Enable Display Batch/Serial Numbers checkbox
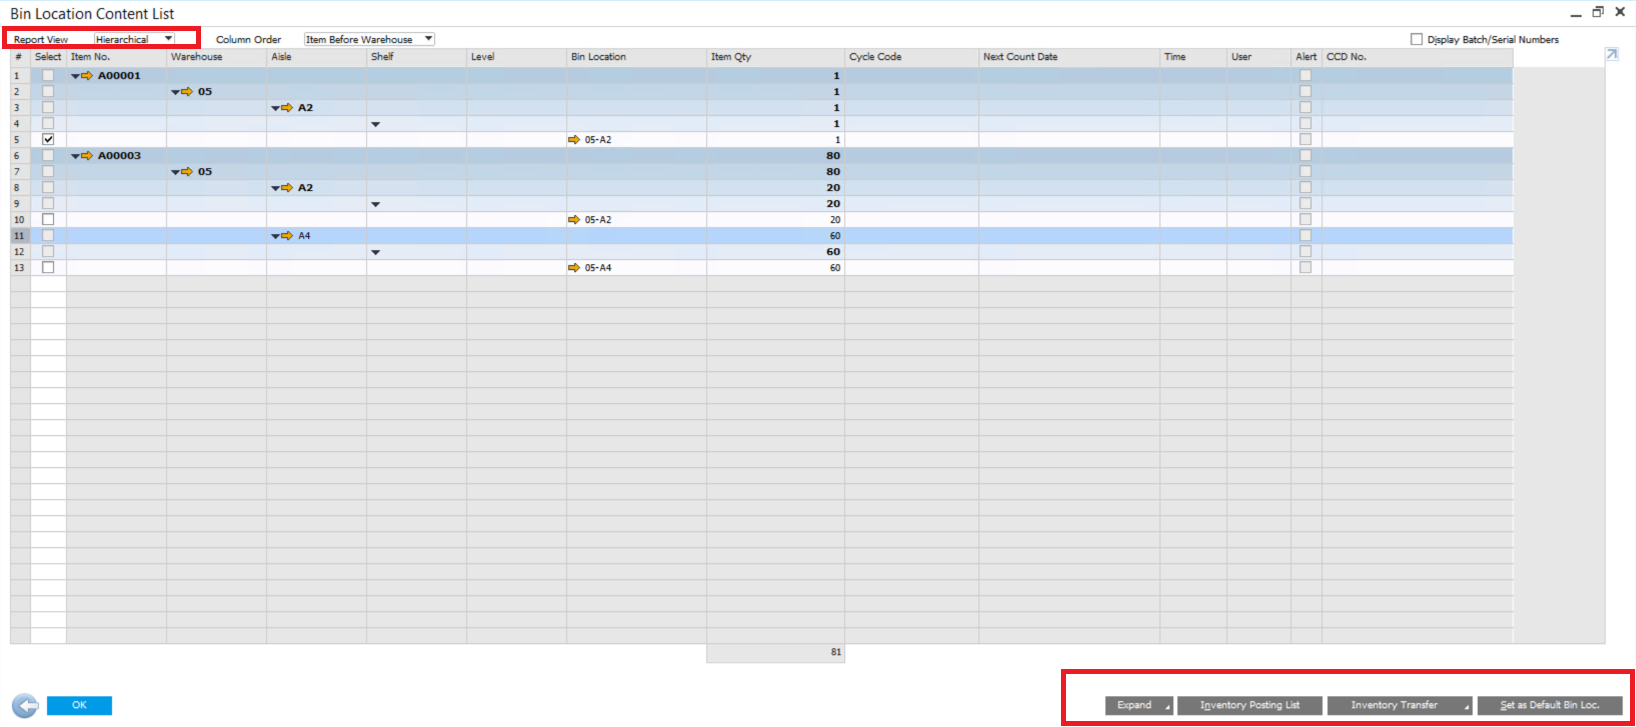 [1416, 39]
